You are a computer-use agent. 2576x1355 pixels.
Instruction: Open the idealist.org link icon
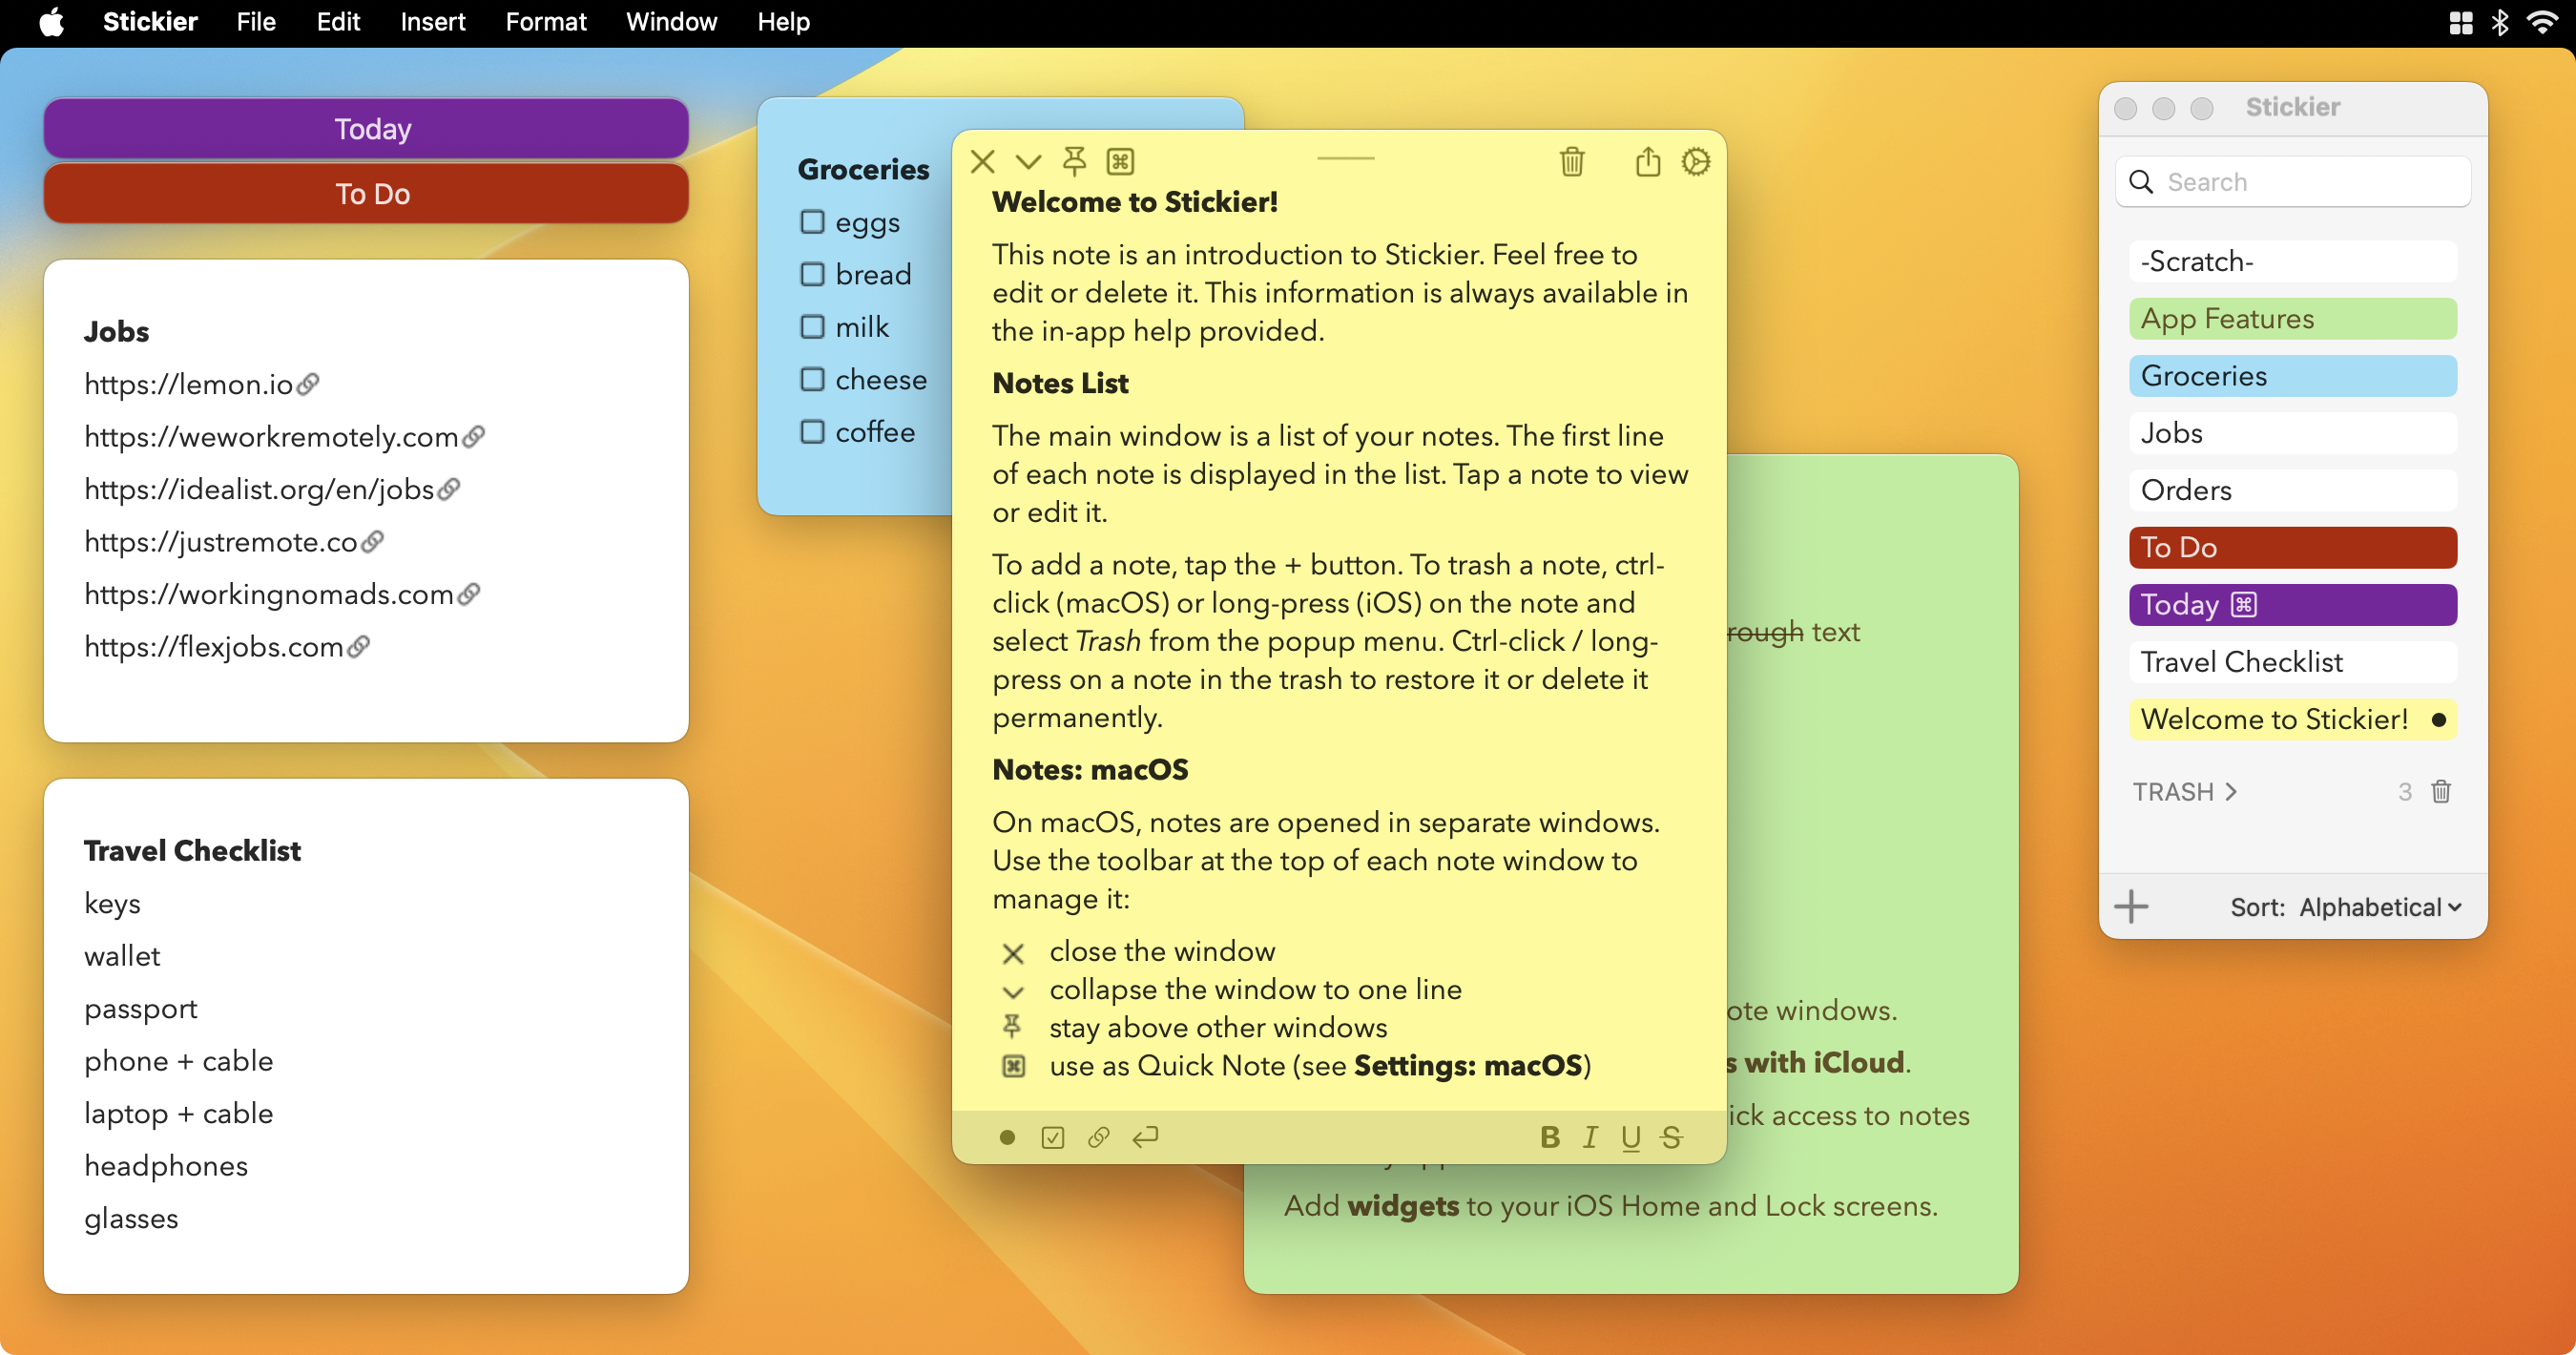(x=449, y=489)
